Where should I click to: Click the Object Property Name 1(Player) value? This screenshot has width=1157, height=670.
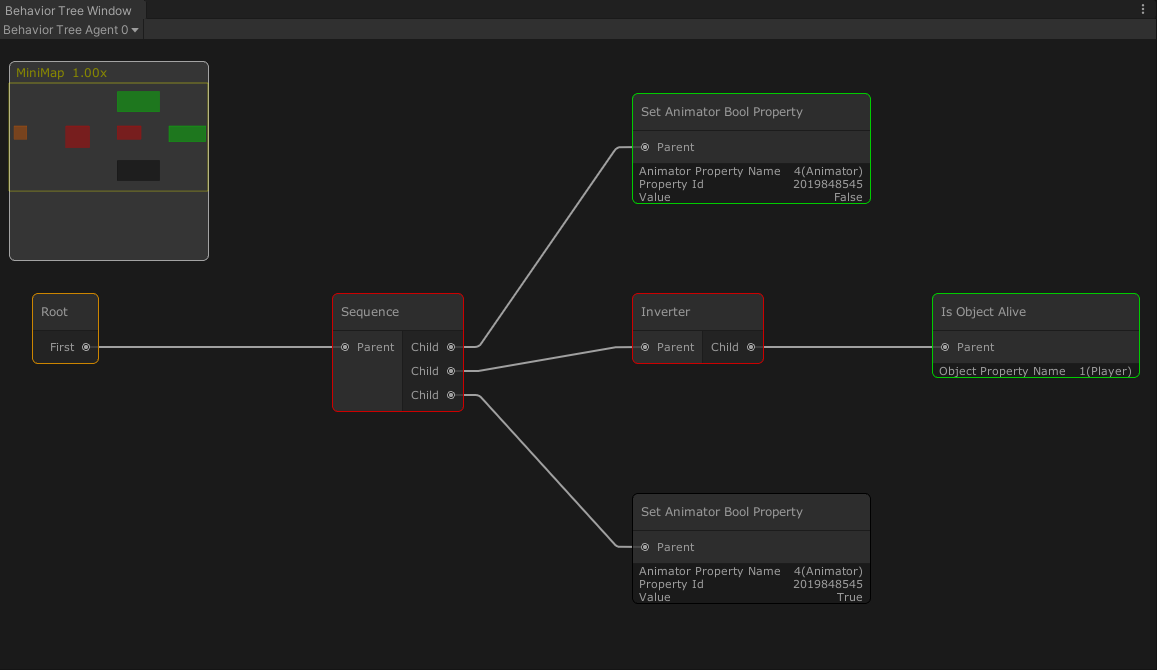pos(1105,371)
